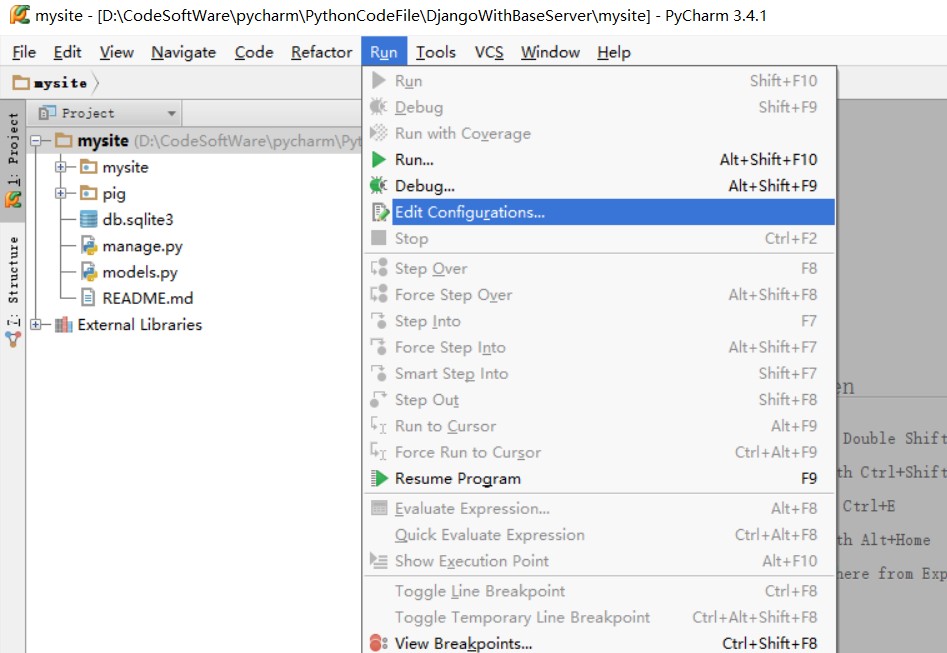The width and height of the screenshot is (947, 653).
Task: Expand the mysite subfolder
Action: (x=60, y=167)
